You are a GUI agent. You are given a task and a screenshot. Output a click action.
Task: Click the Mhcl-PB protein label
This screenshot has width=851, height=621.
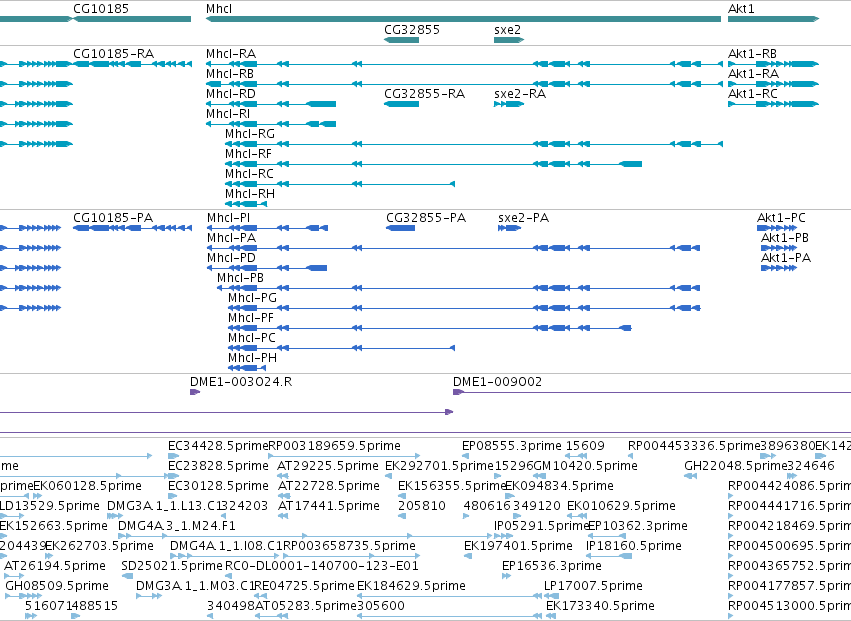click(240, 278)
